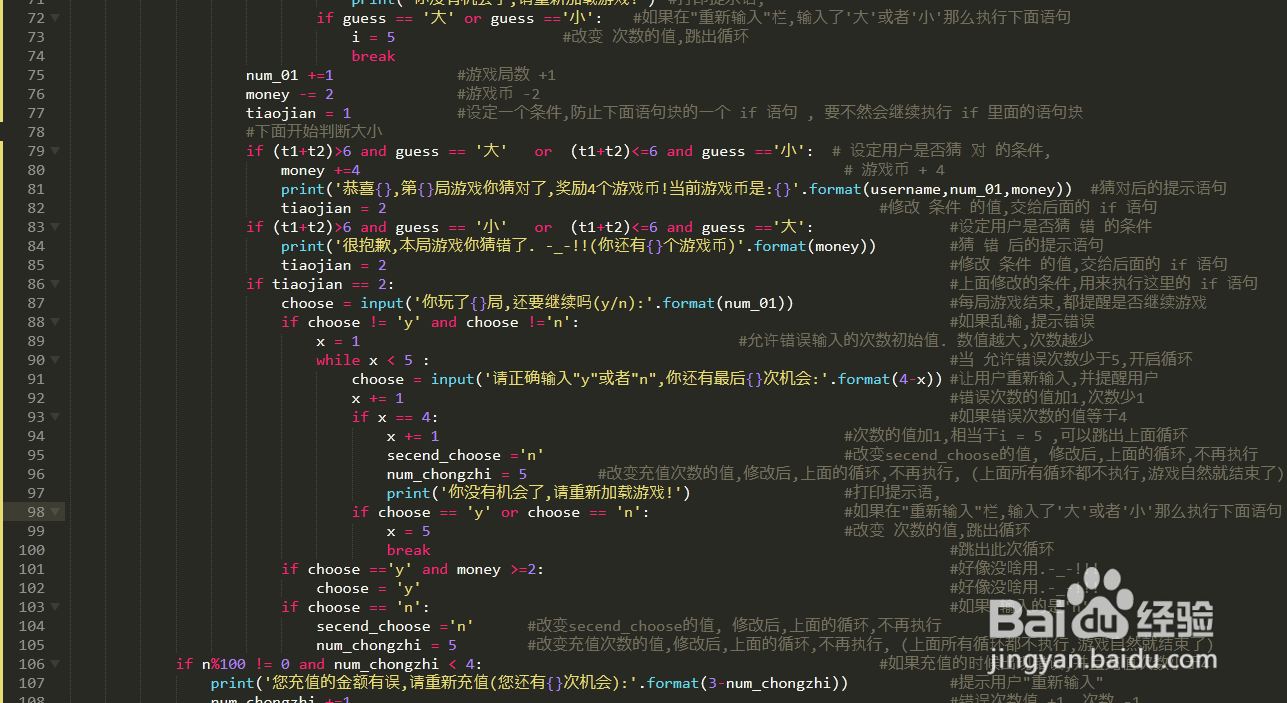The image size is (1287, 703).
Task: Fold the 'if n%100' block at line 106
Action: (55, 665)
